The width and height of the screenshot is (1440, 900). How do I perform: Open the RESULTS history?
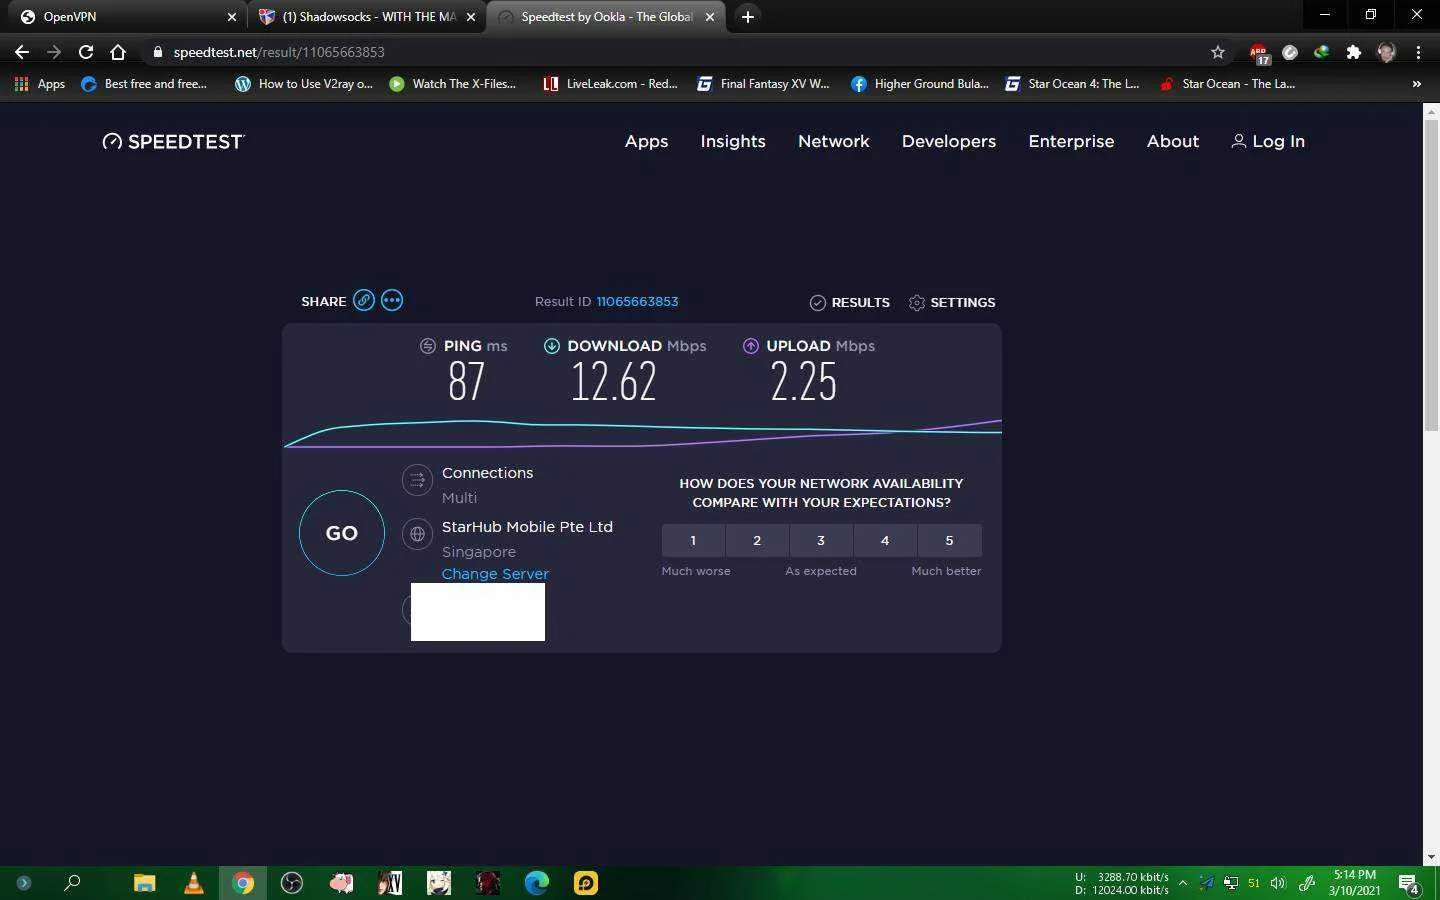pos(849,302)
